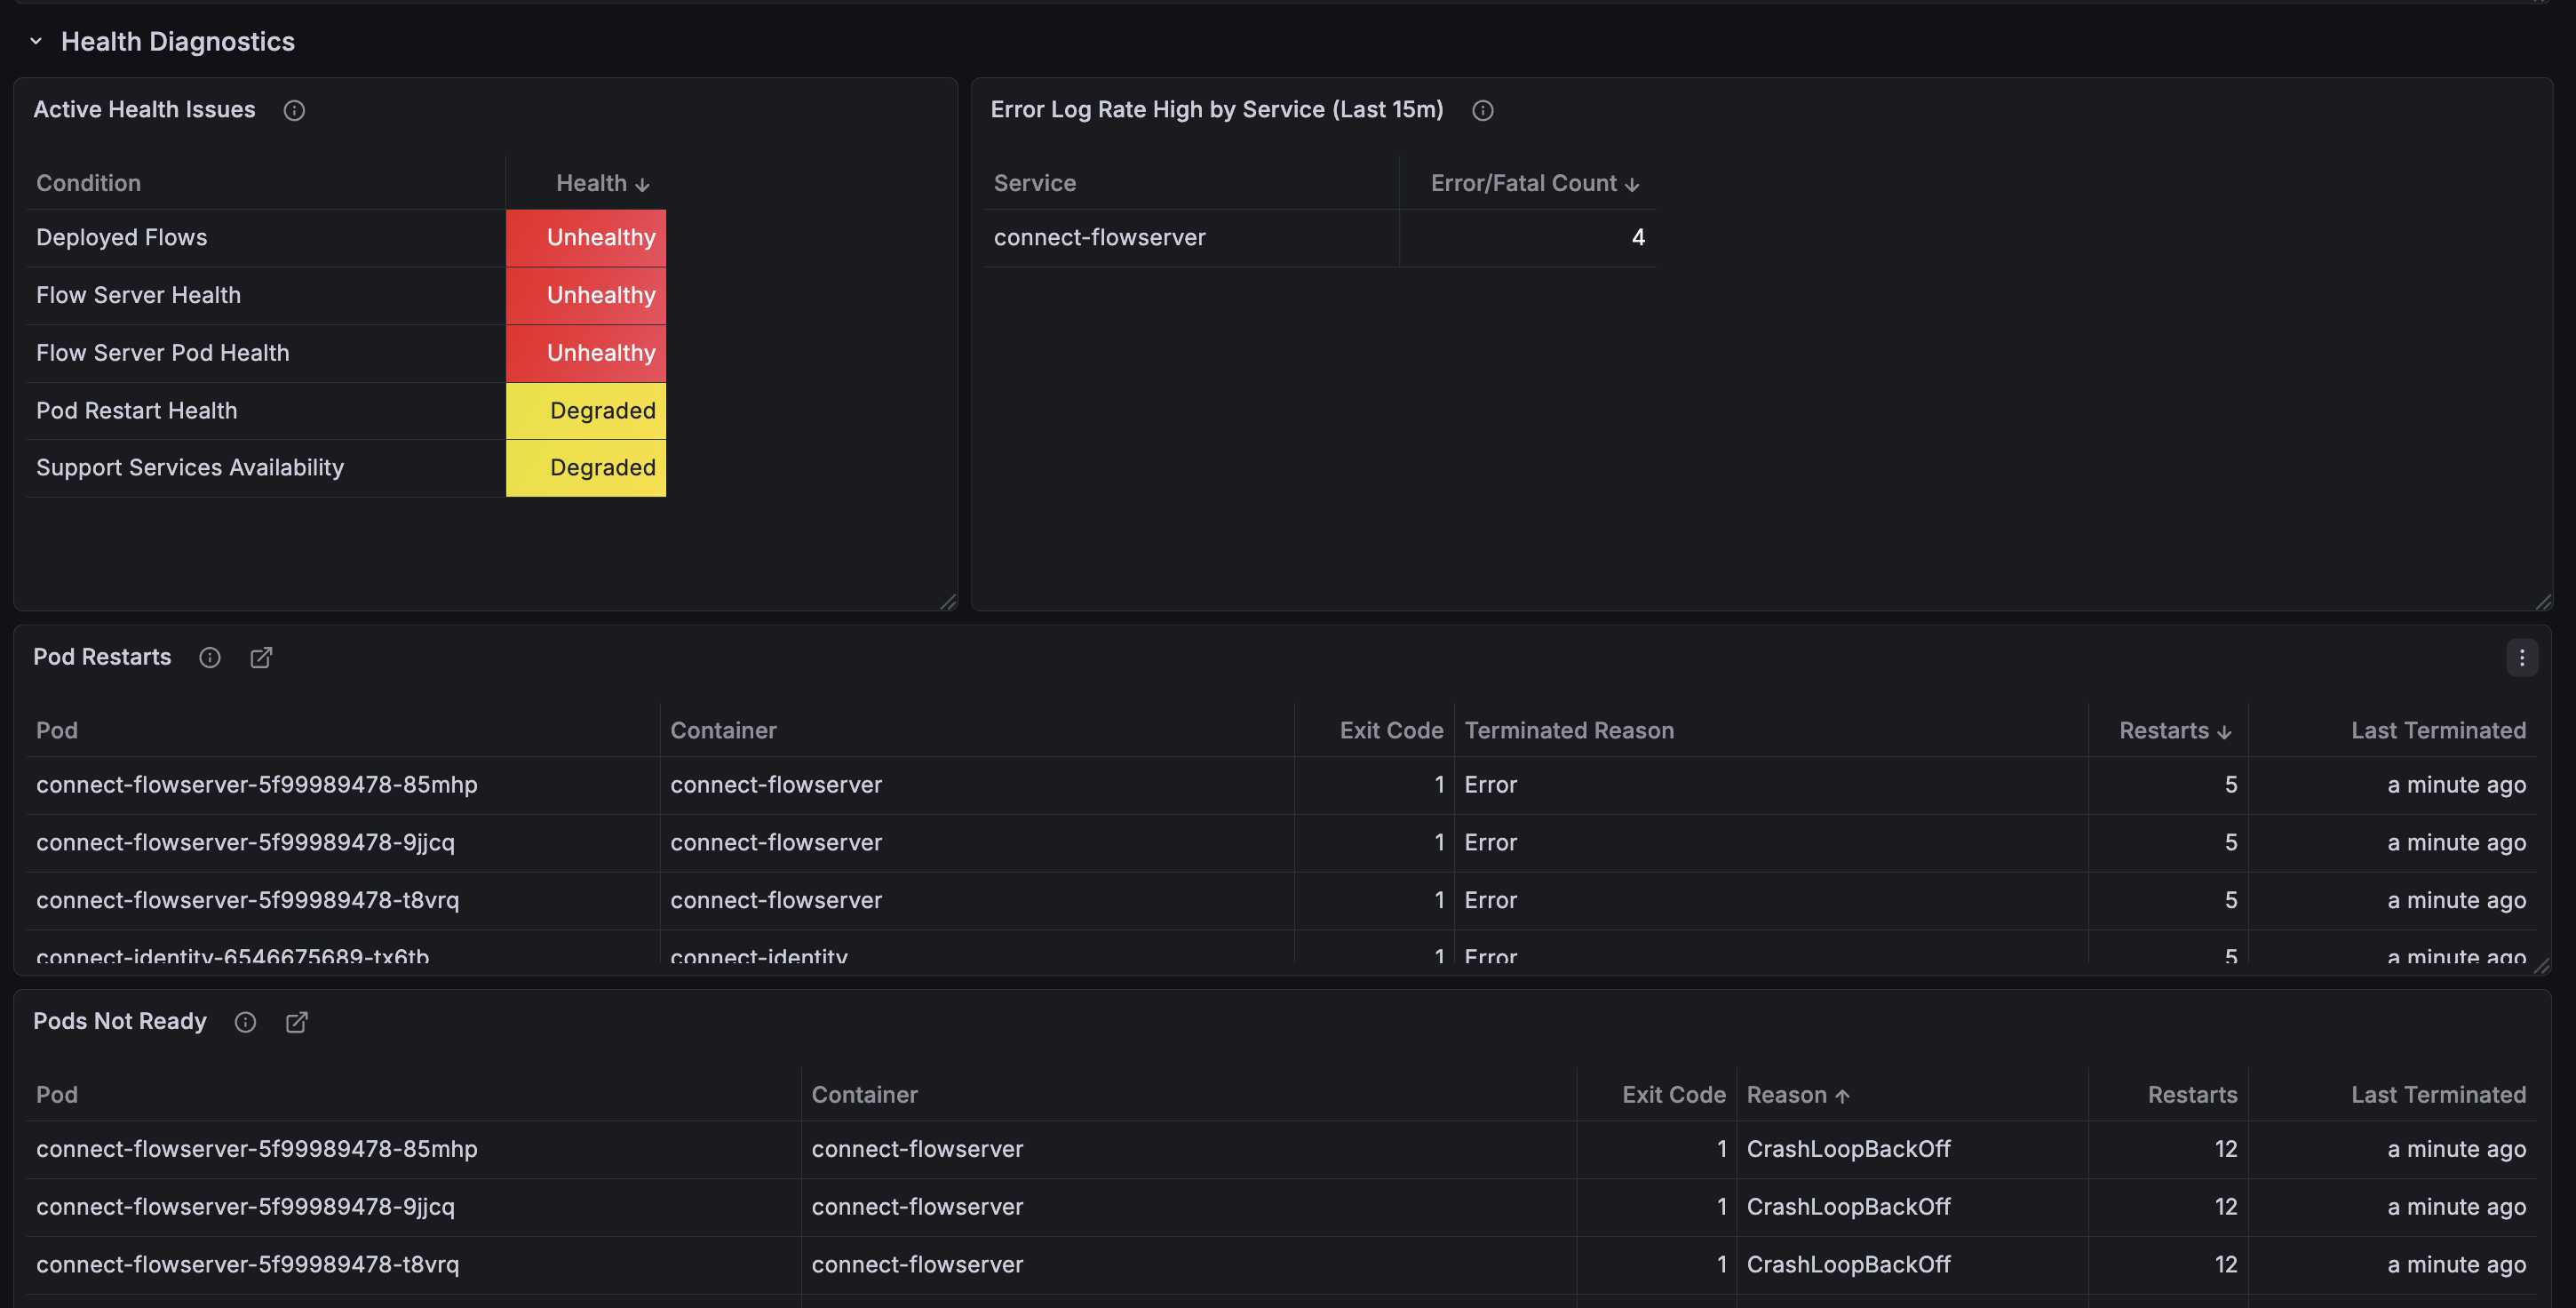
Task: Select 85mhp pod in the Pod Restarts table
Action: [257, 784]
